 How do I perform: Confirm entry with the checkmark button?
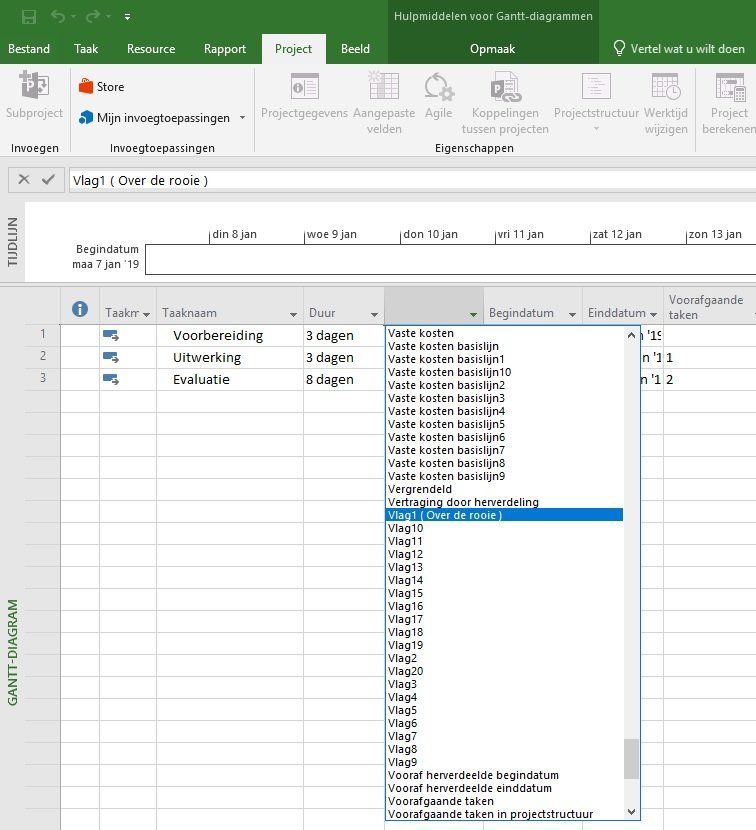[48, 179]
